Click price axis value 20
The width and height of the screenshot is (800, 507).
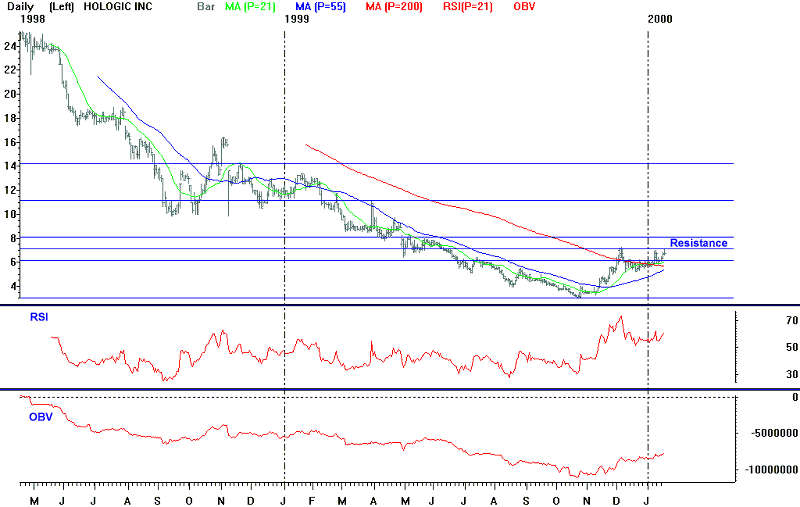coord(10,94)
